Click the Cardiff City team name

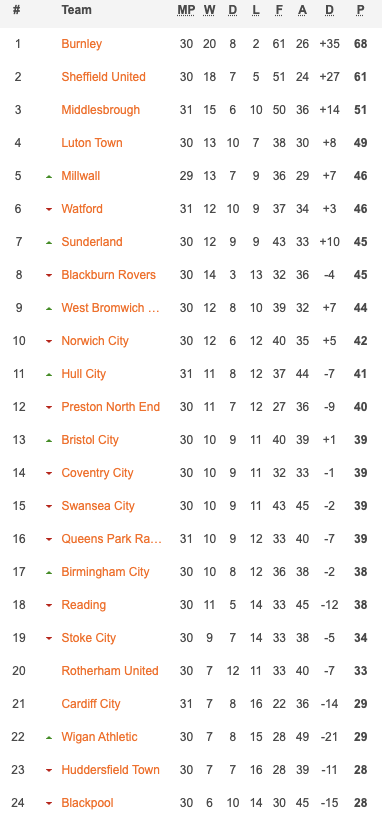pos(91,703)
